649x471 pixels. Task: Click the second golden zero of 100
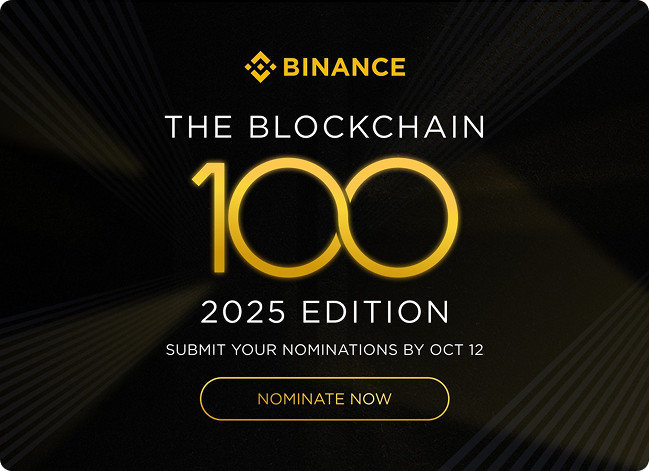[x=400, y=217]
